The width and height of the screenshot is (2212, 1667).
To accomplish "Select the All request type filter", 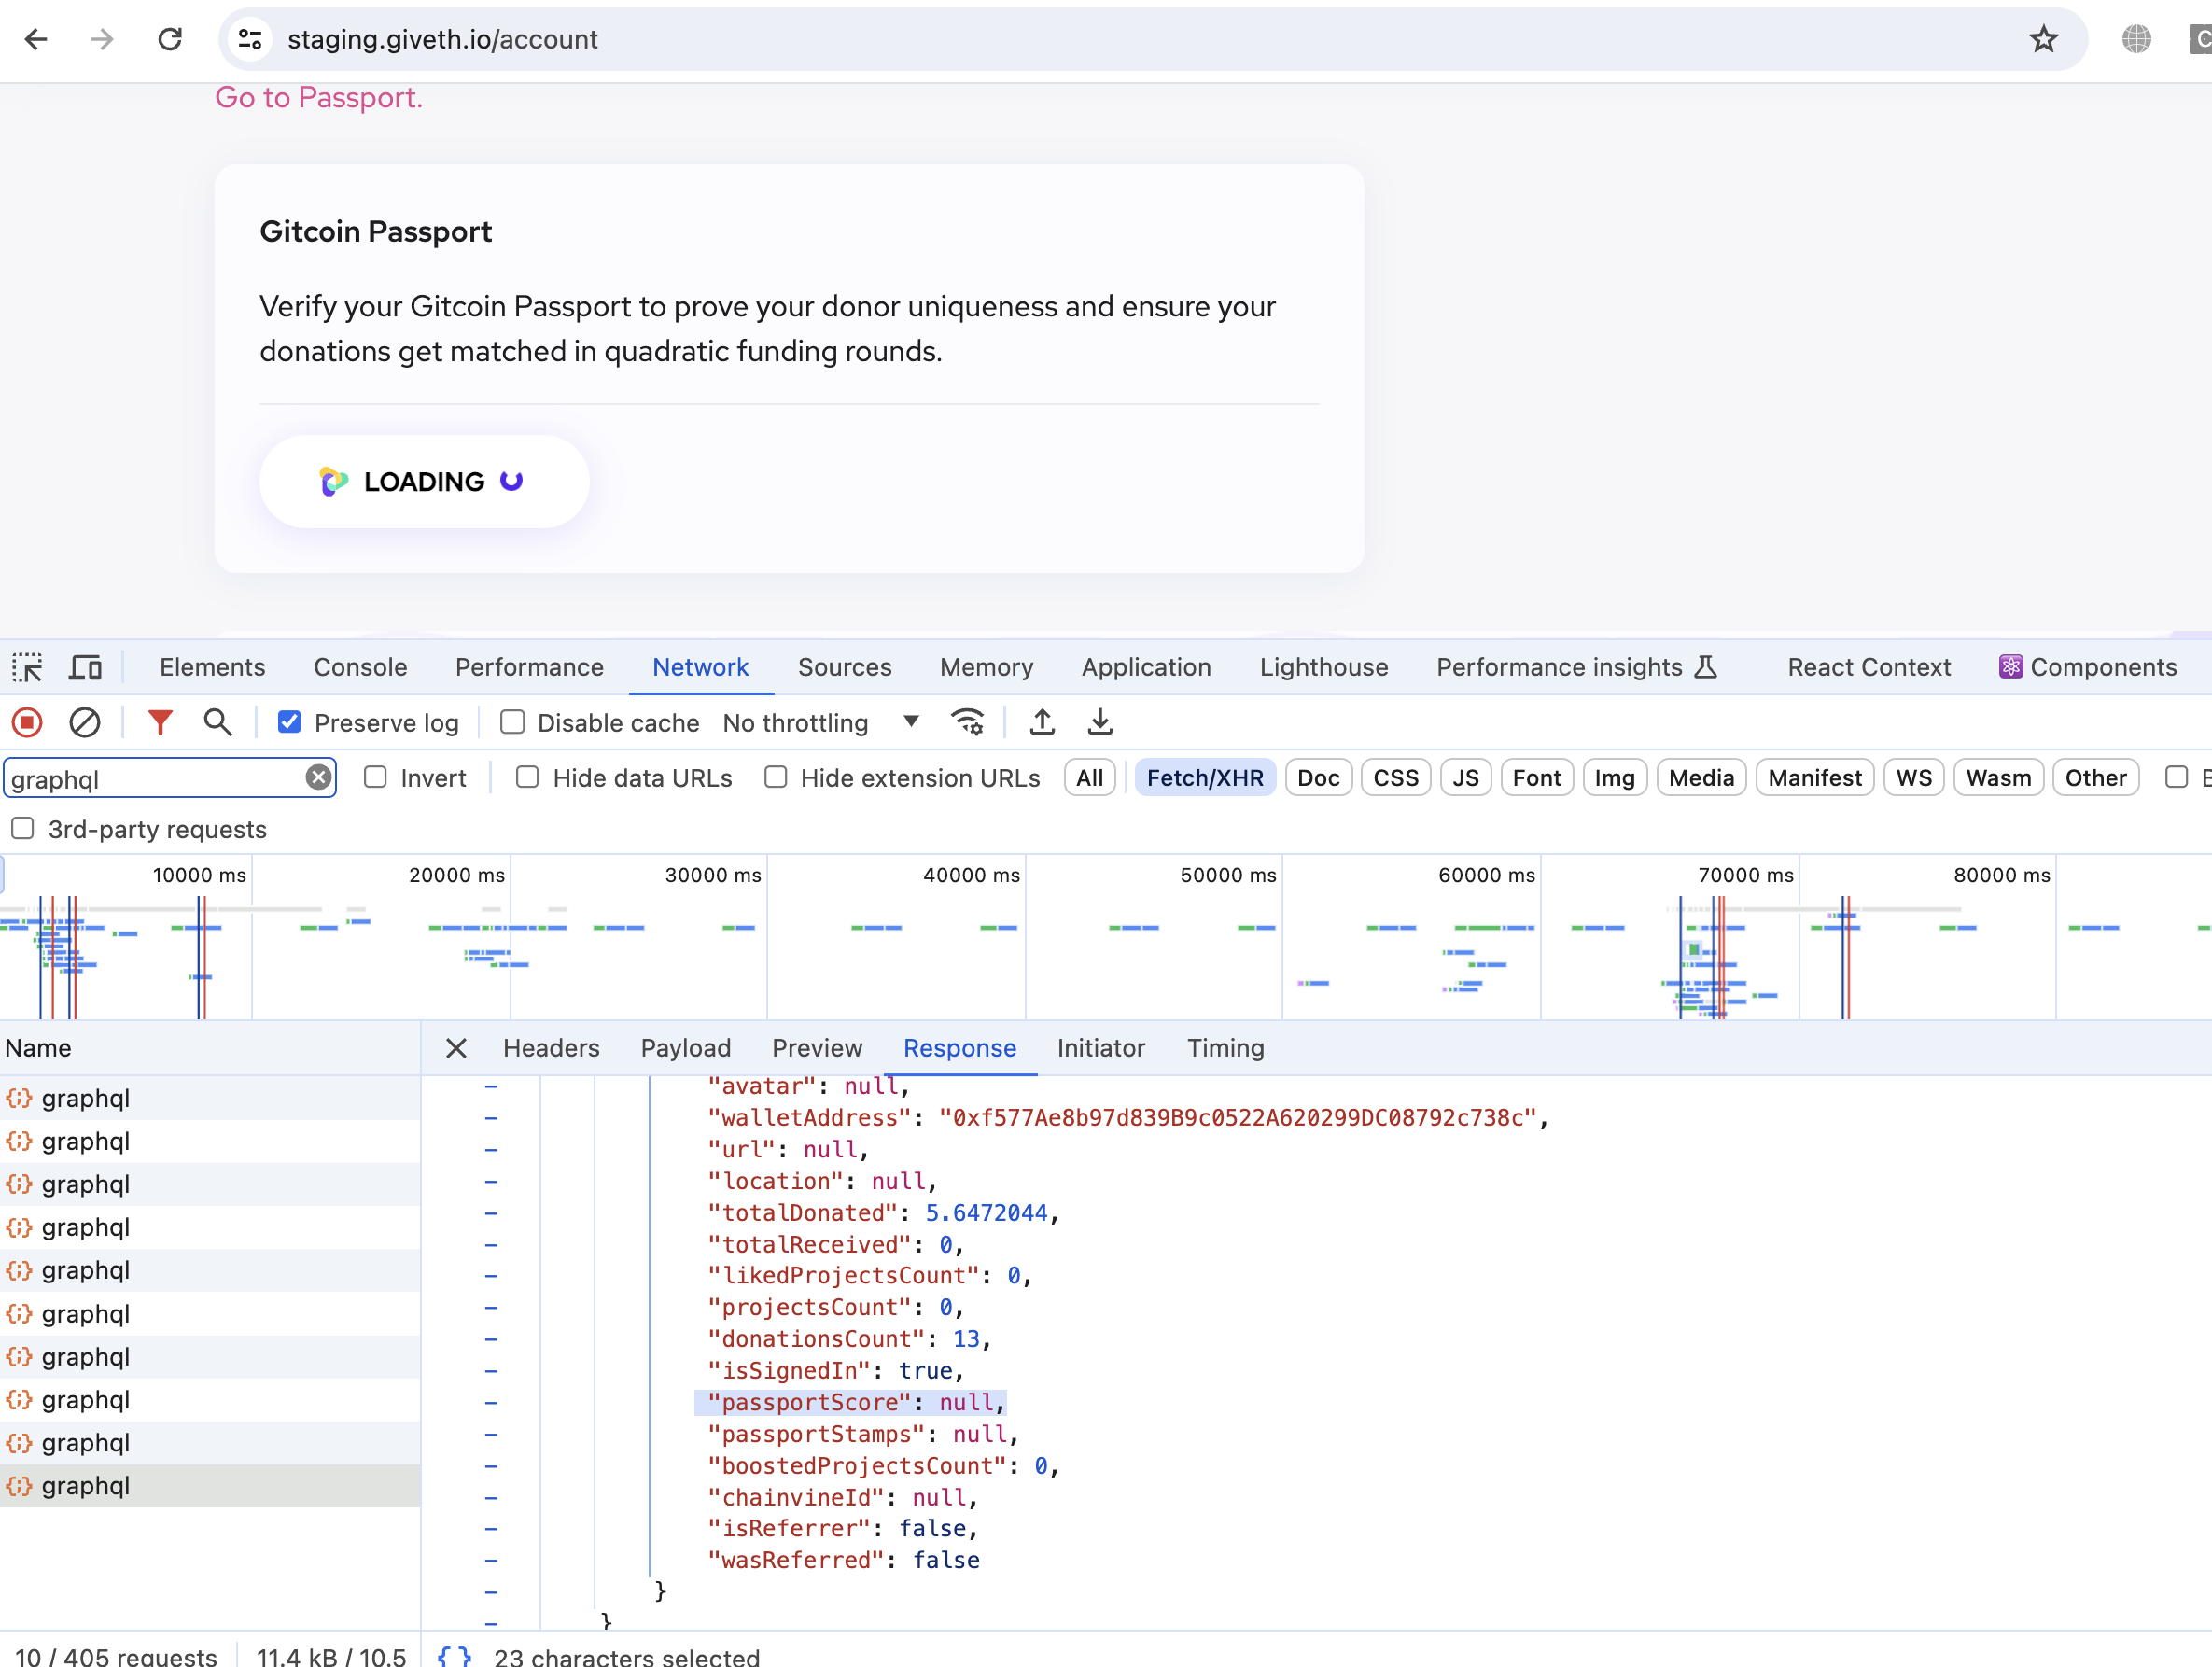I will pos(1089,777).
